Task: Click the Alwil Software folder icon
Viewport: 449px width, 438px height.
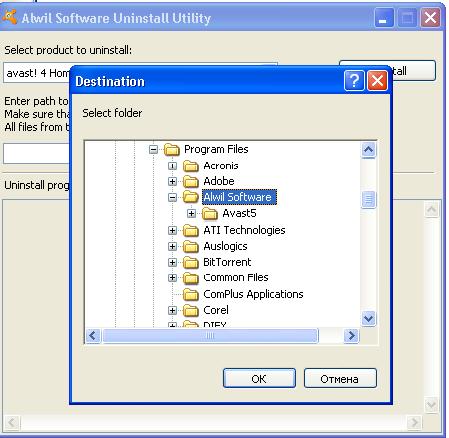Action: pyautogui.click(x=191, y=197)
